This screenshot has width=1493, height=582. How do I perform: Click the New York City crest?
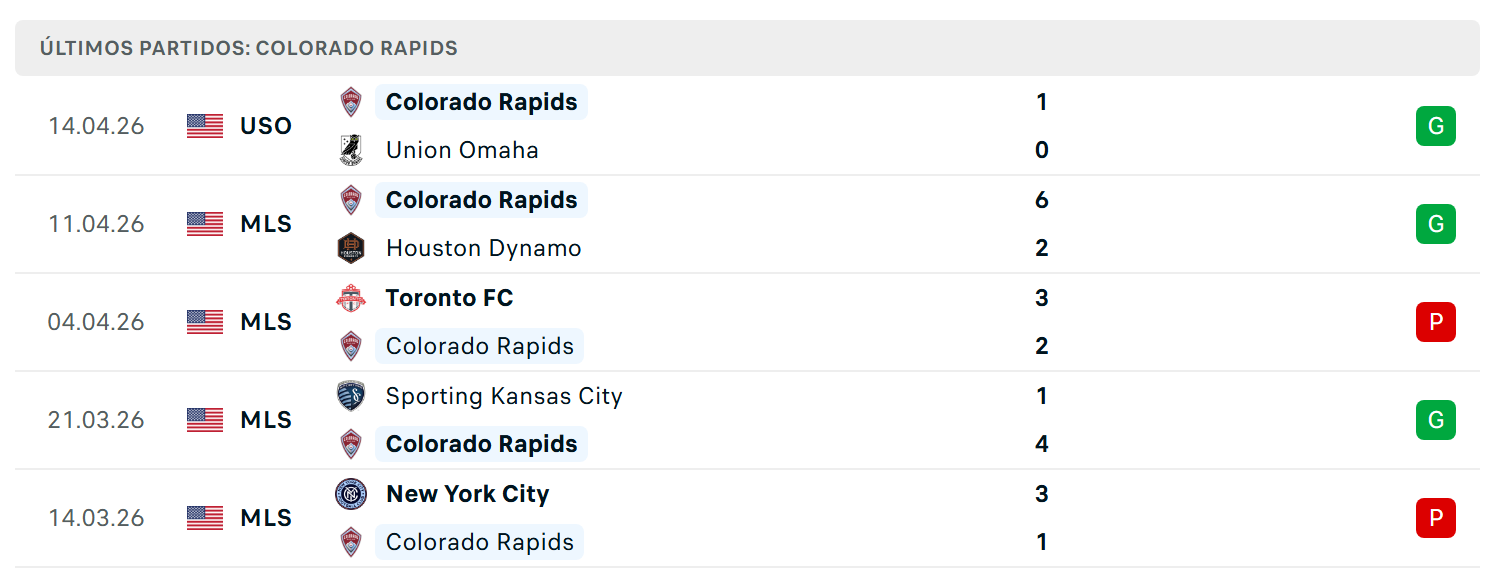pyautogui.click(x=351, y=494)
